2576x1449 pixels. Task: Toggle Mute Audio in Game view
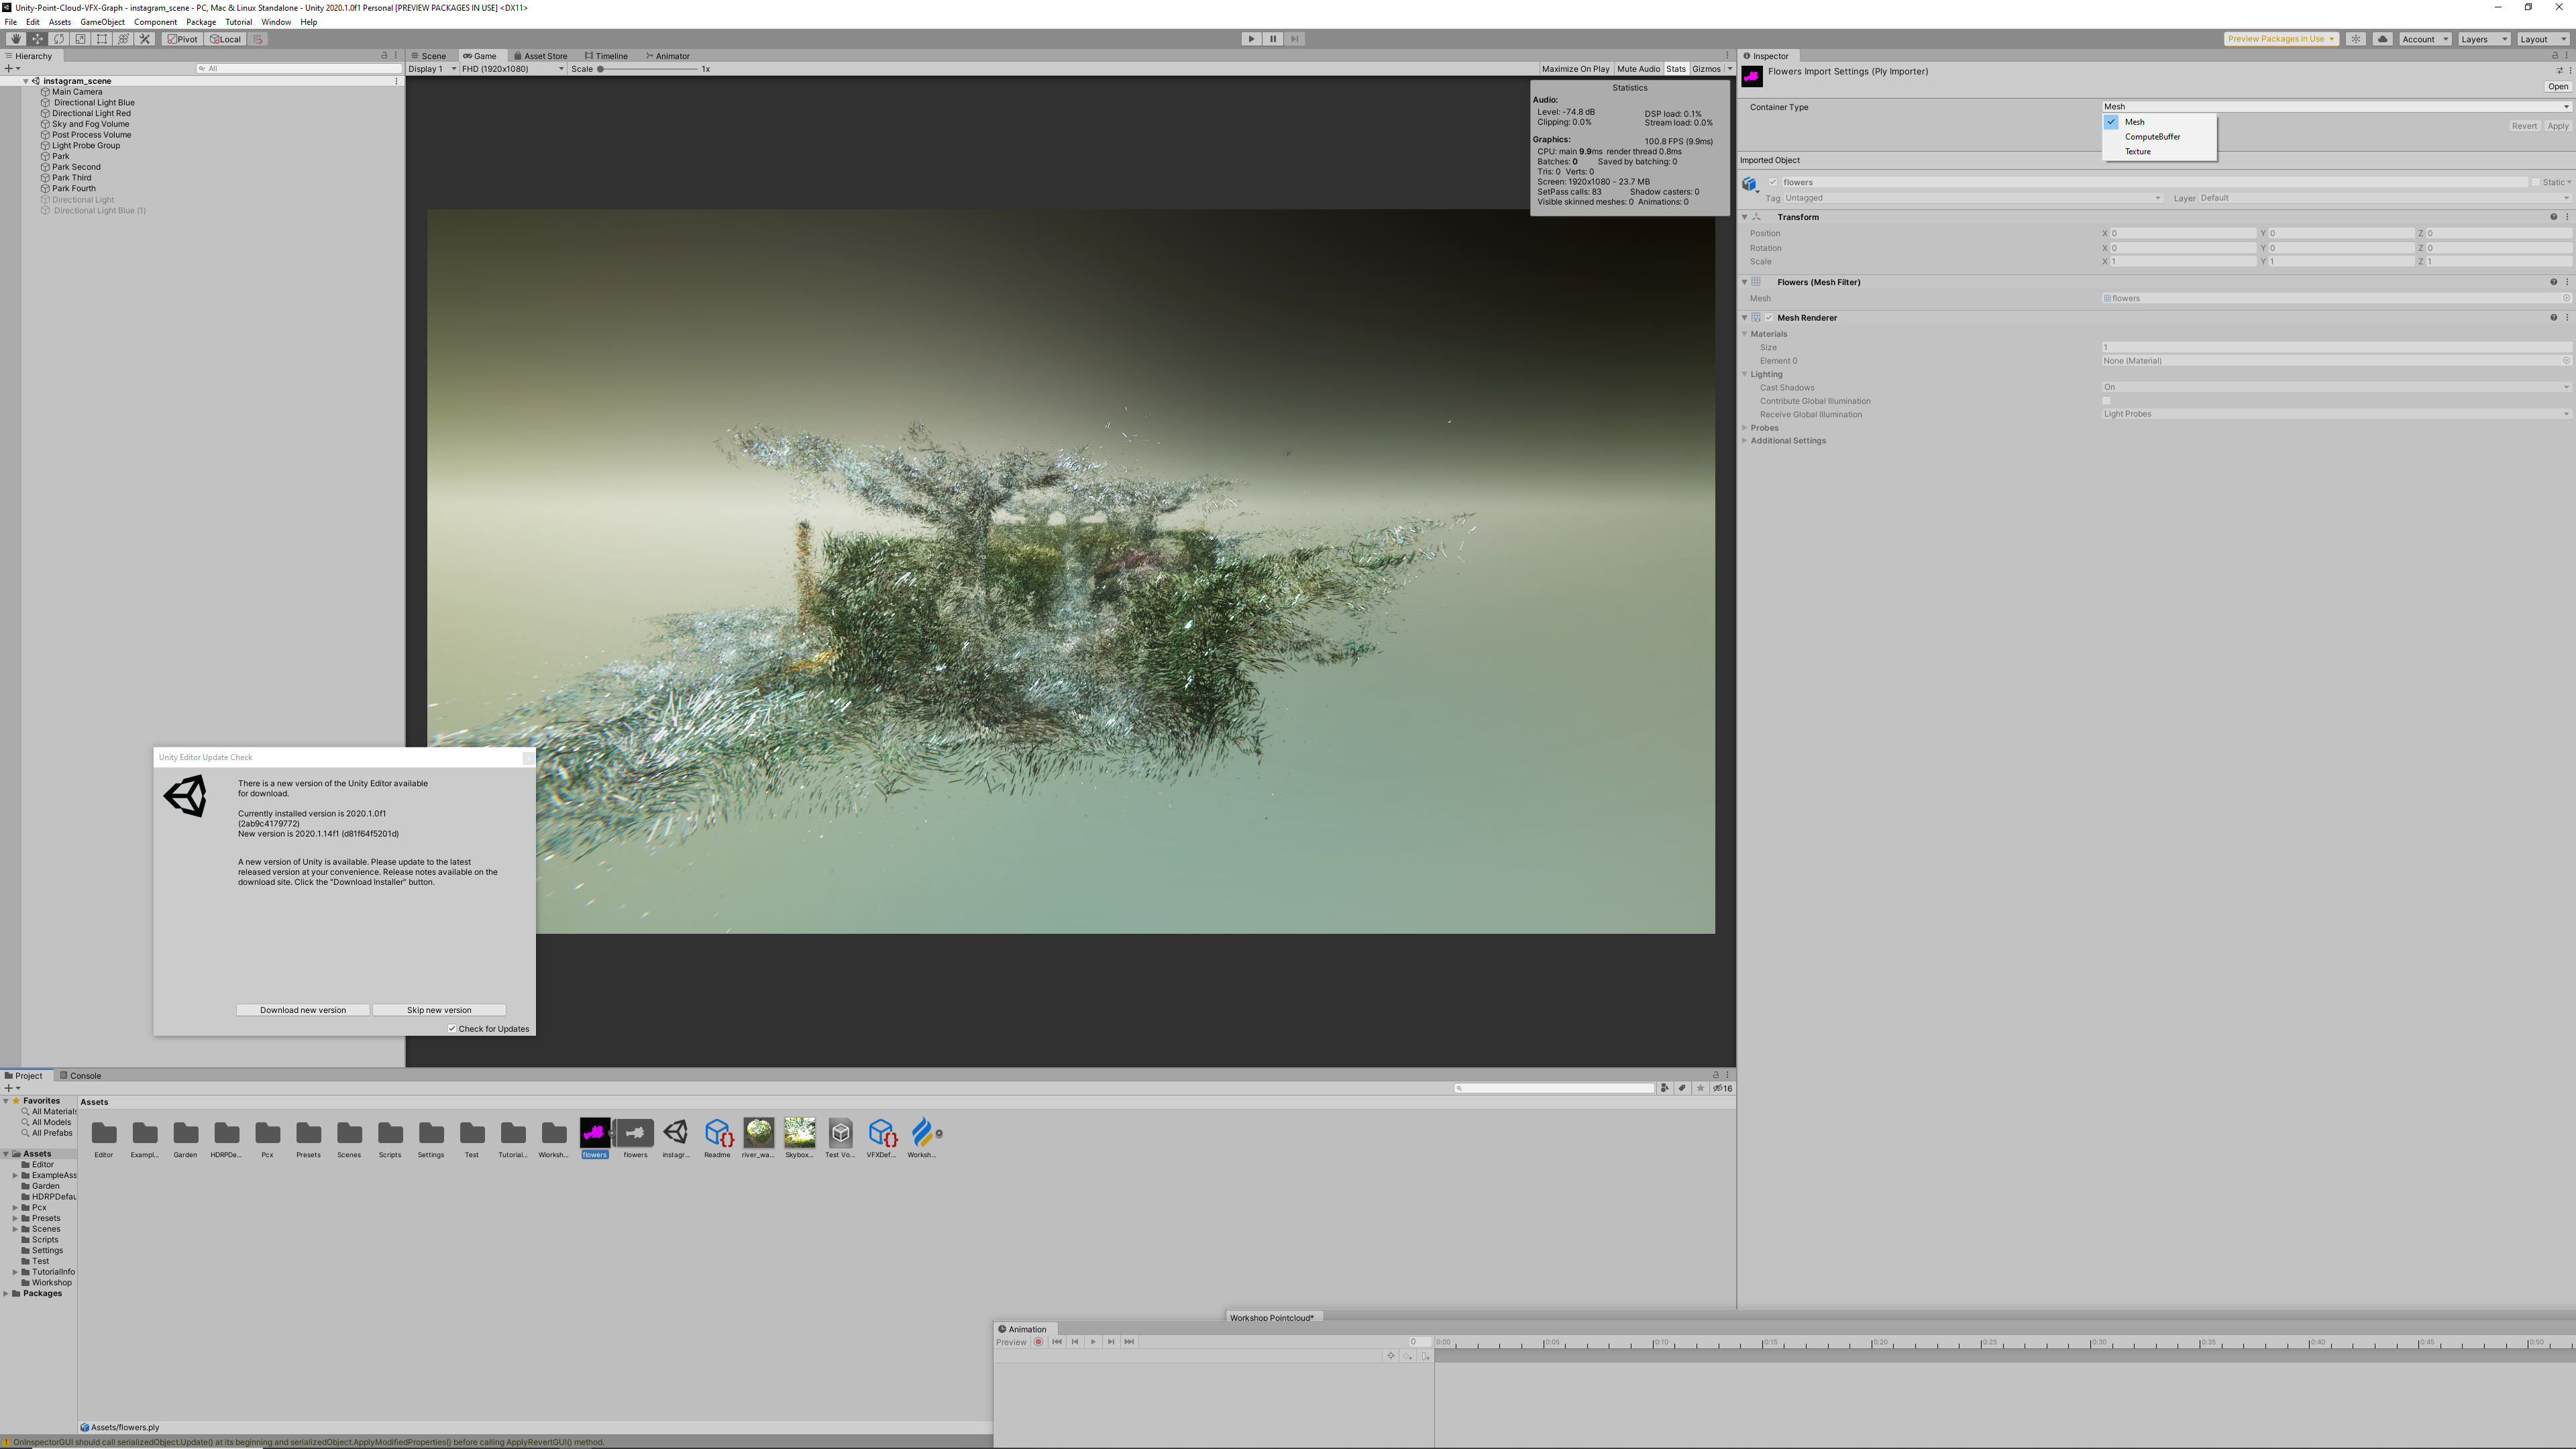1638,69
